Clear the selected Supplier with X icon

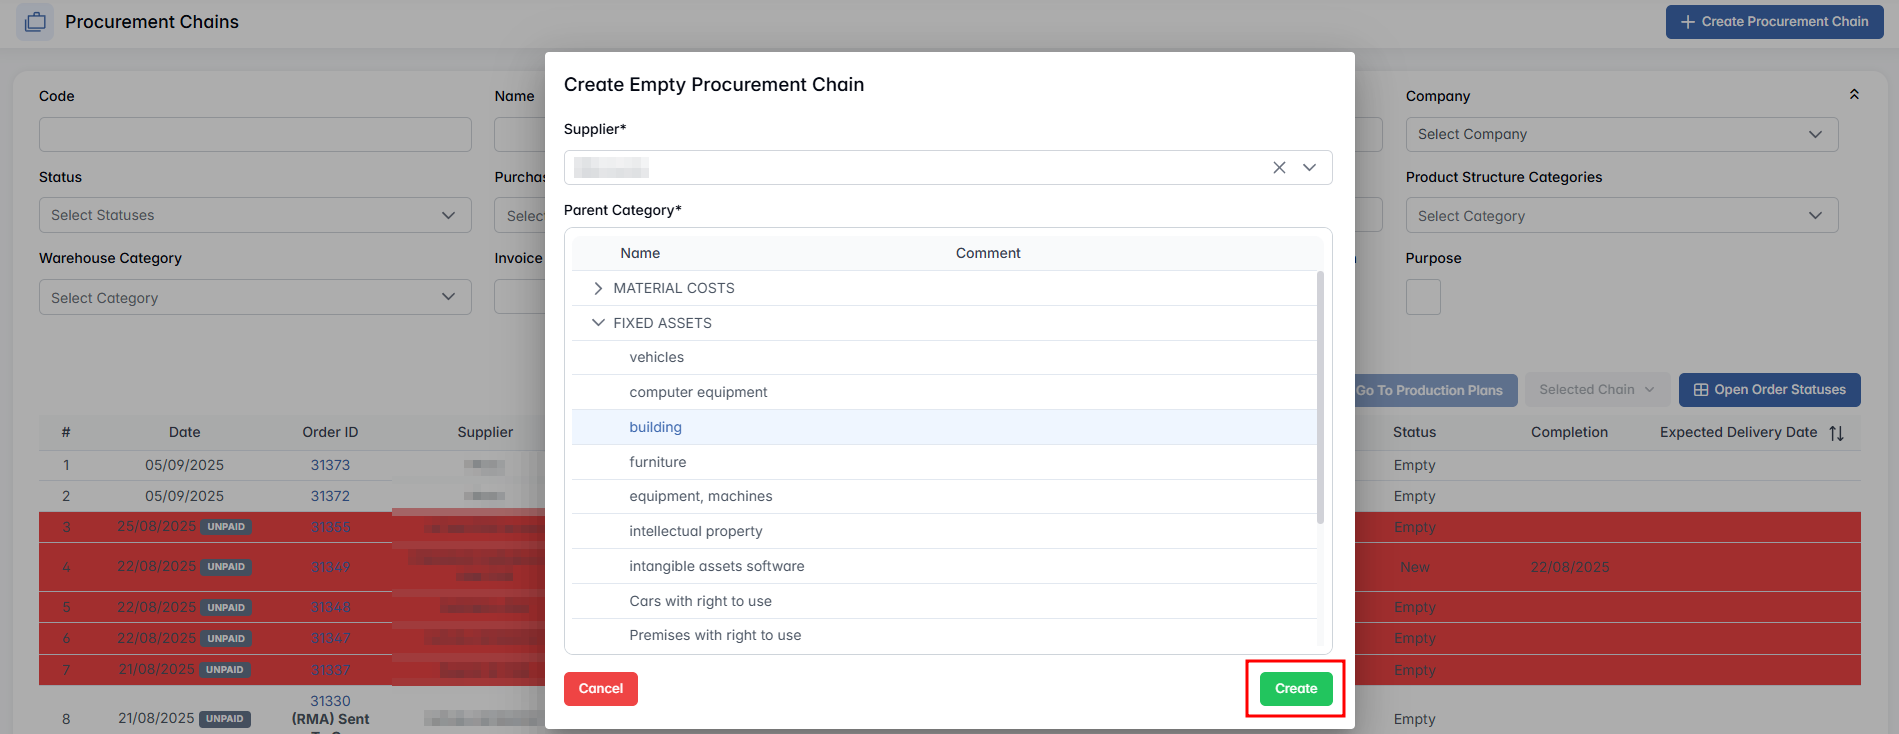(x=1279, y=168)
